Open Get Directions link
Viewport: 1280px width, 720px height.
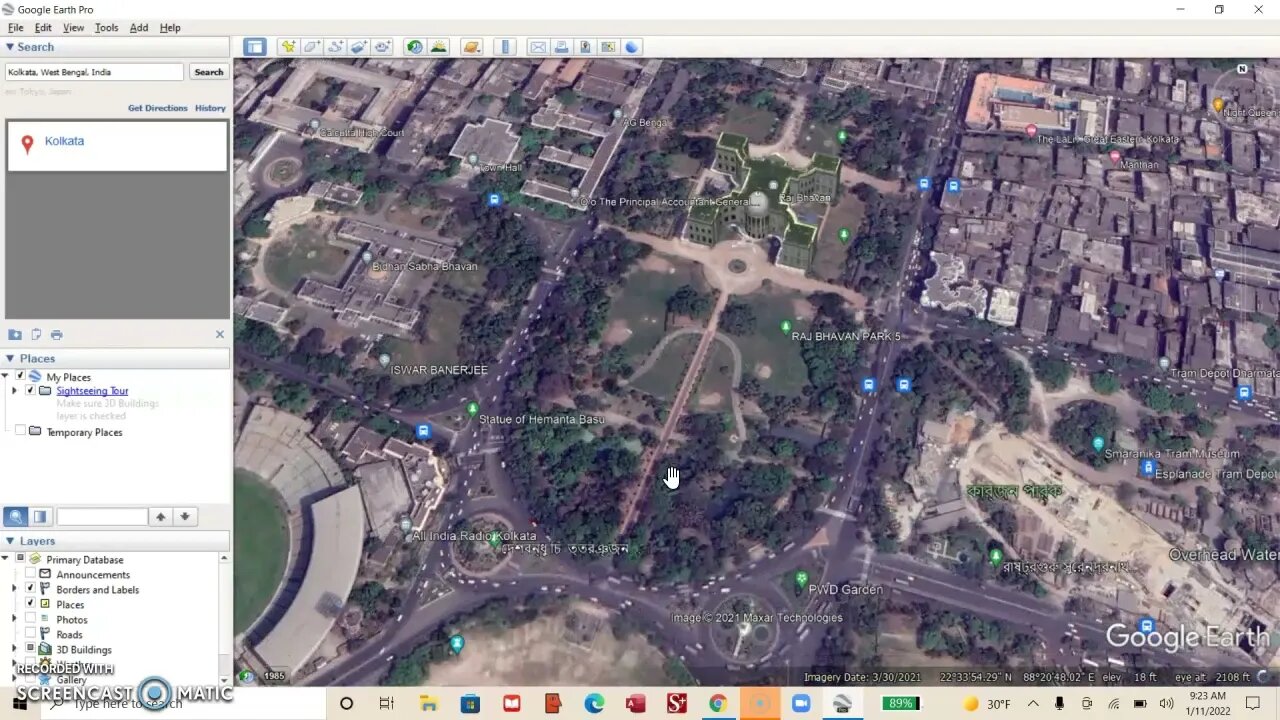tap(158, 108)
